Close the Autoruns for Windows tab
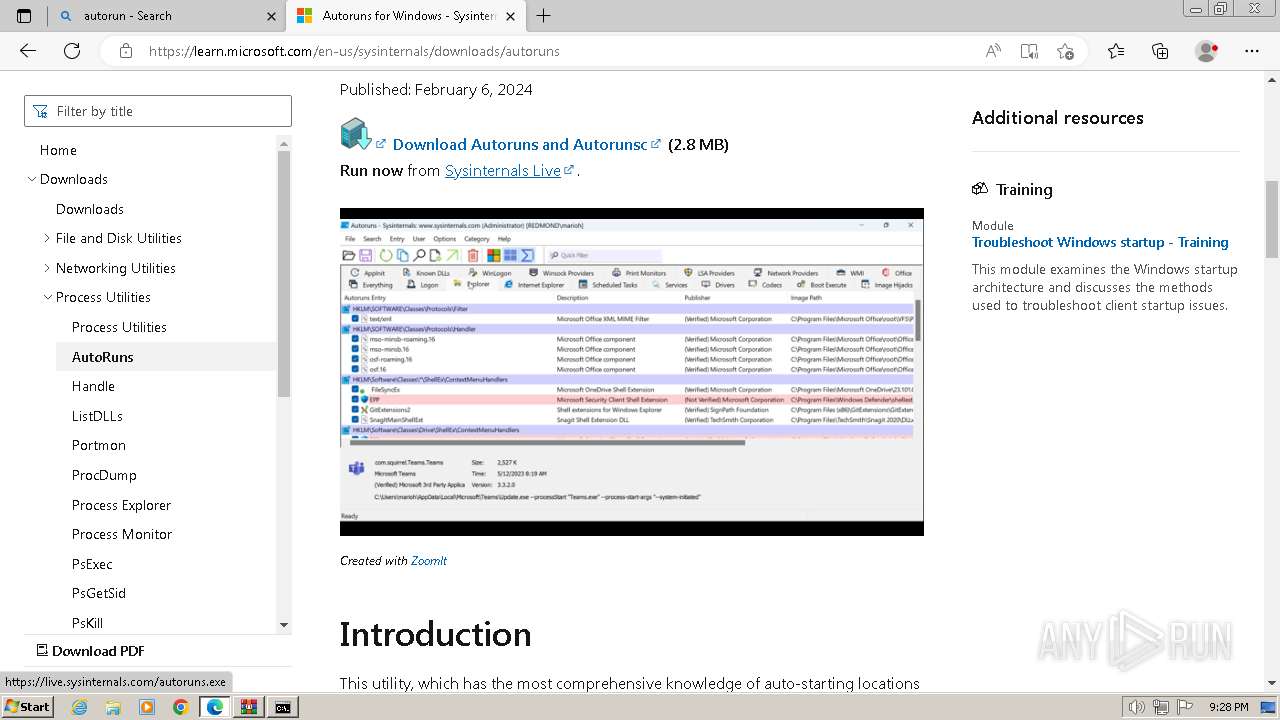 [510, 16]
